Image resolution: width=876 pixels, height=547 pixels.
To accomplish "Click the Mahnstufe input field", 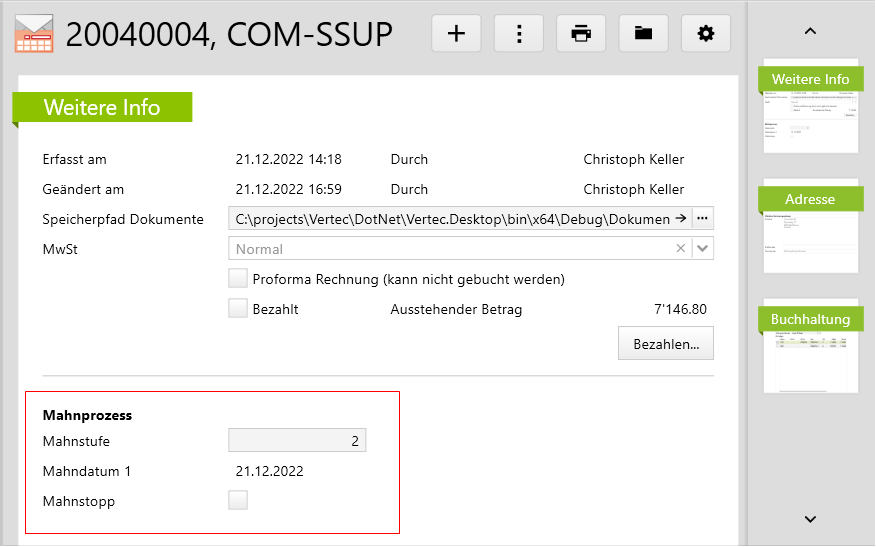I will click(297, 441).
